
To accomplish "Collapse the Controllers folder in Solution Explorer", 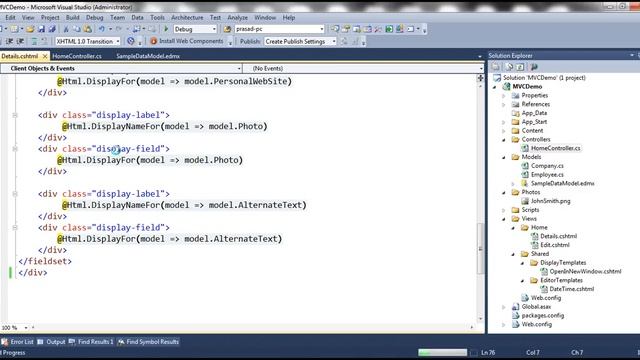I will [x=504, y=140].
